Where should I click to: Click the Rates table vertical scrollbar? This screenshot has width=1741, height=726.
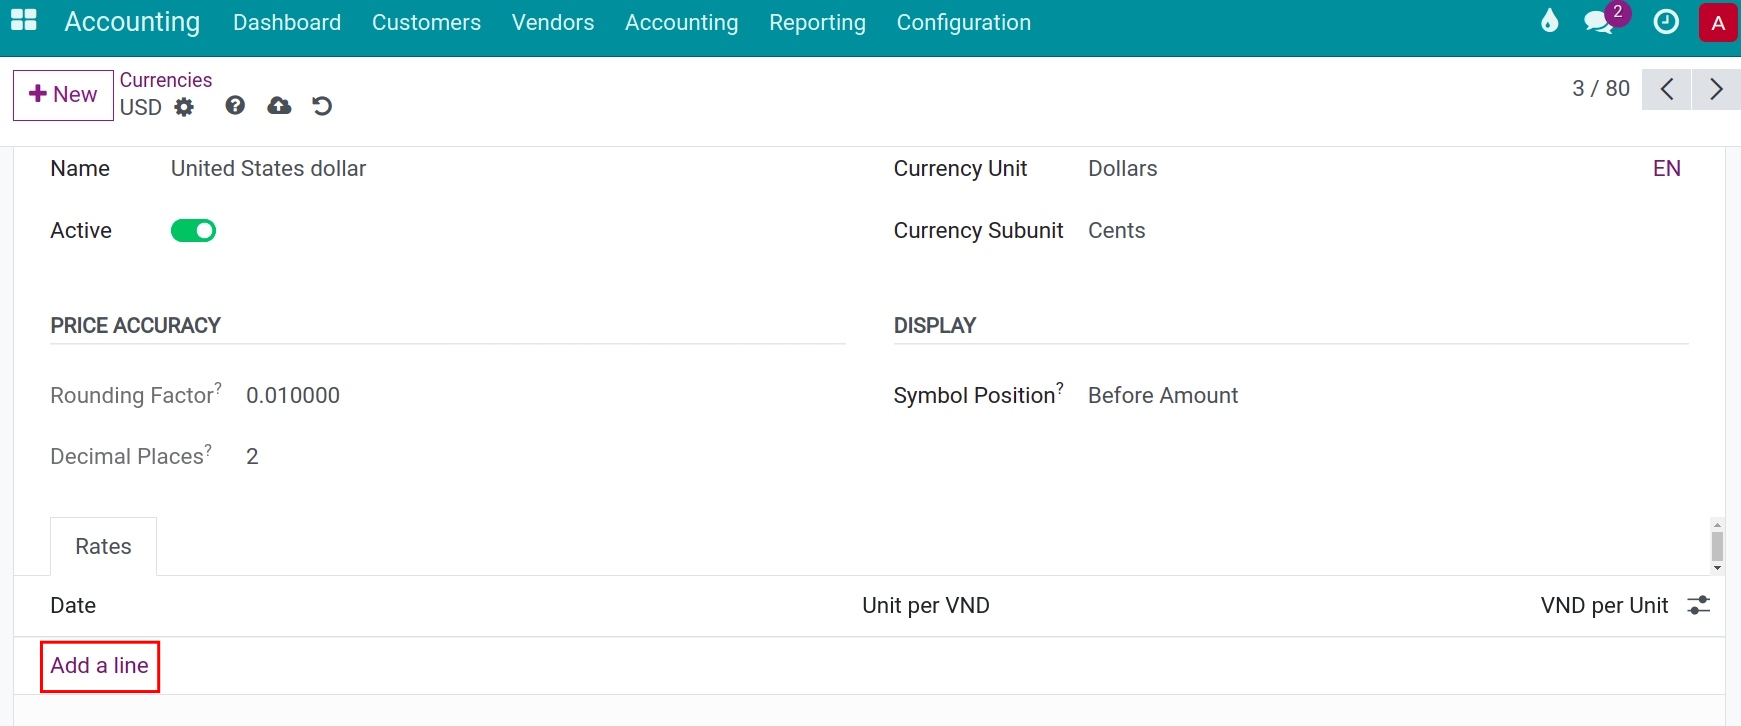[1717, 546]
